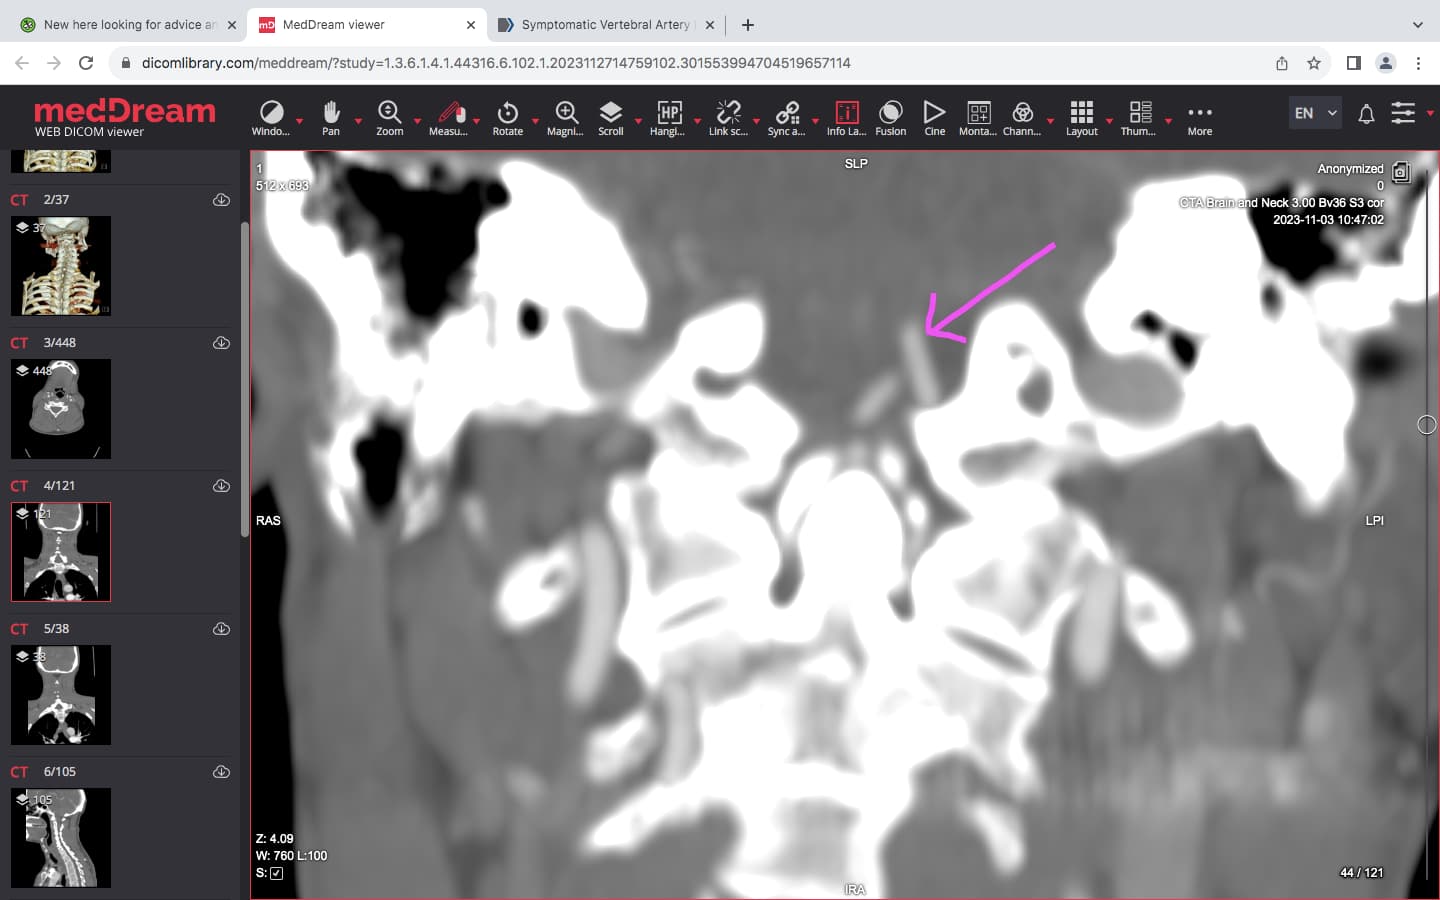
Task: Go back in browser history
Action: (x=22, y=63)
